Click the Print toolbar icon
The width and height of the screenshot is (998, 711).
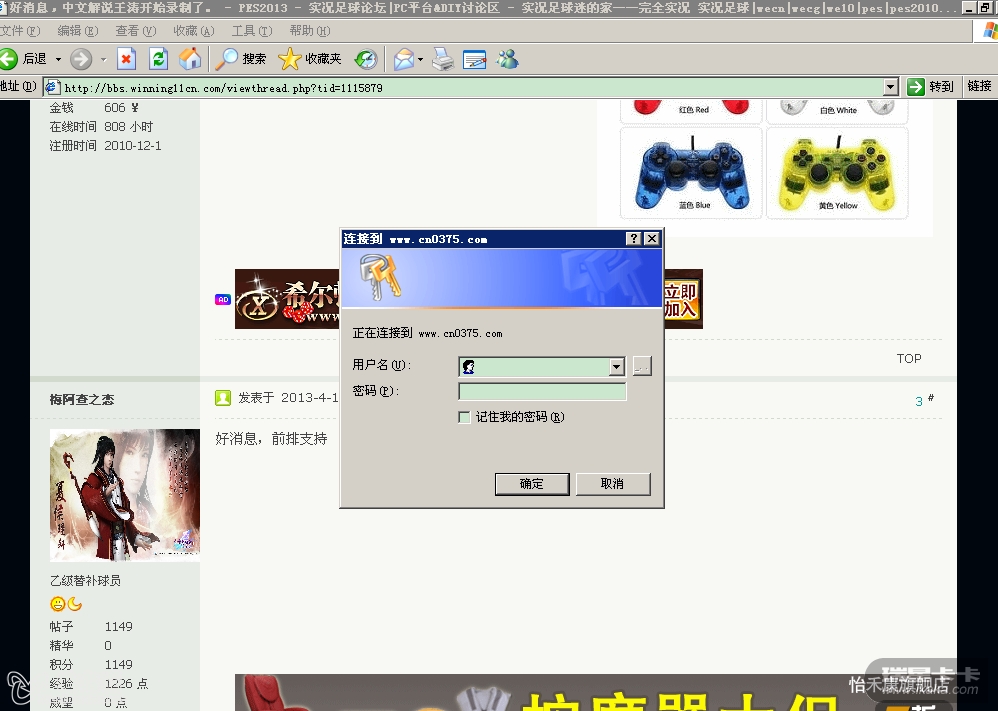443,59
